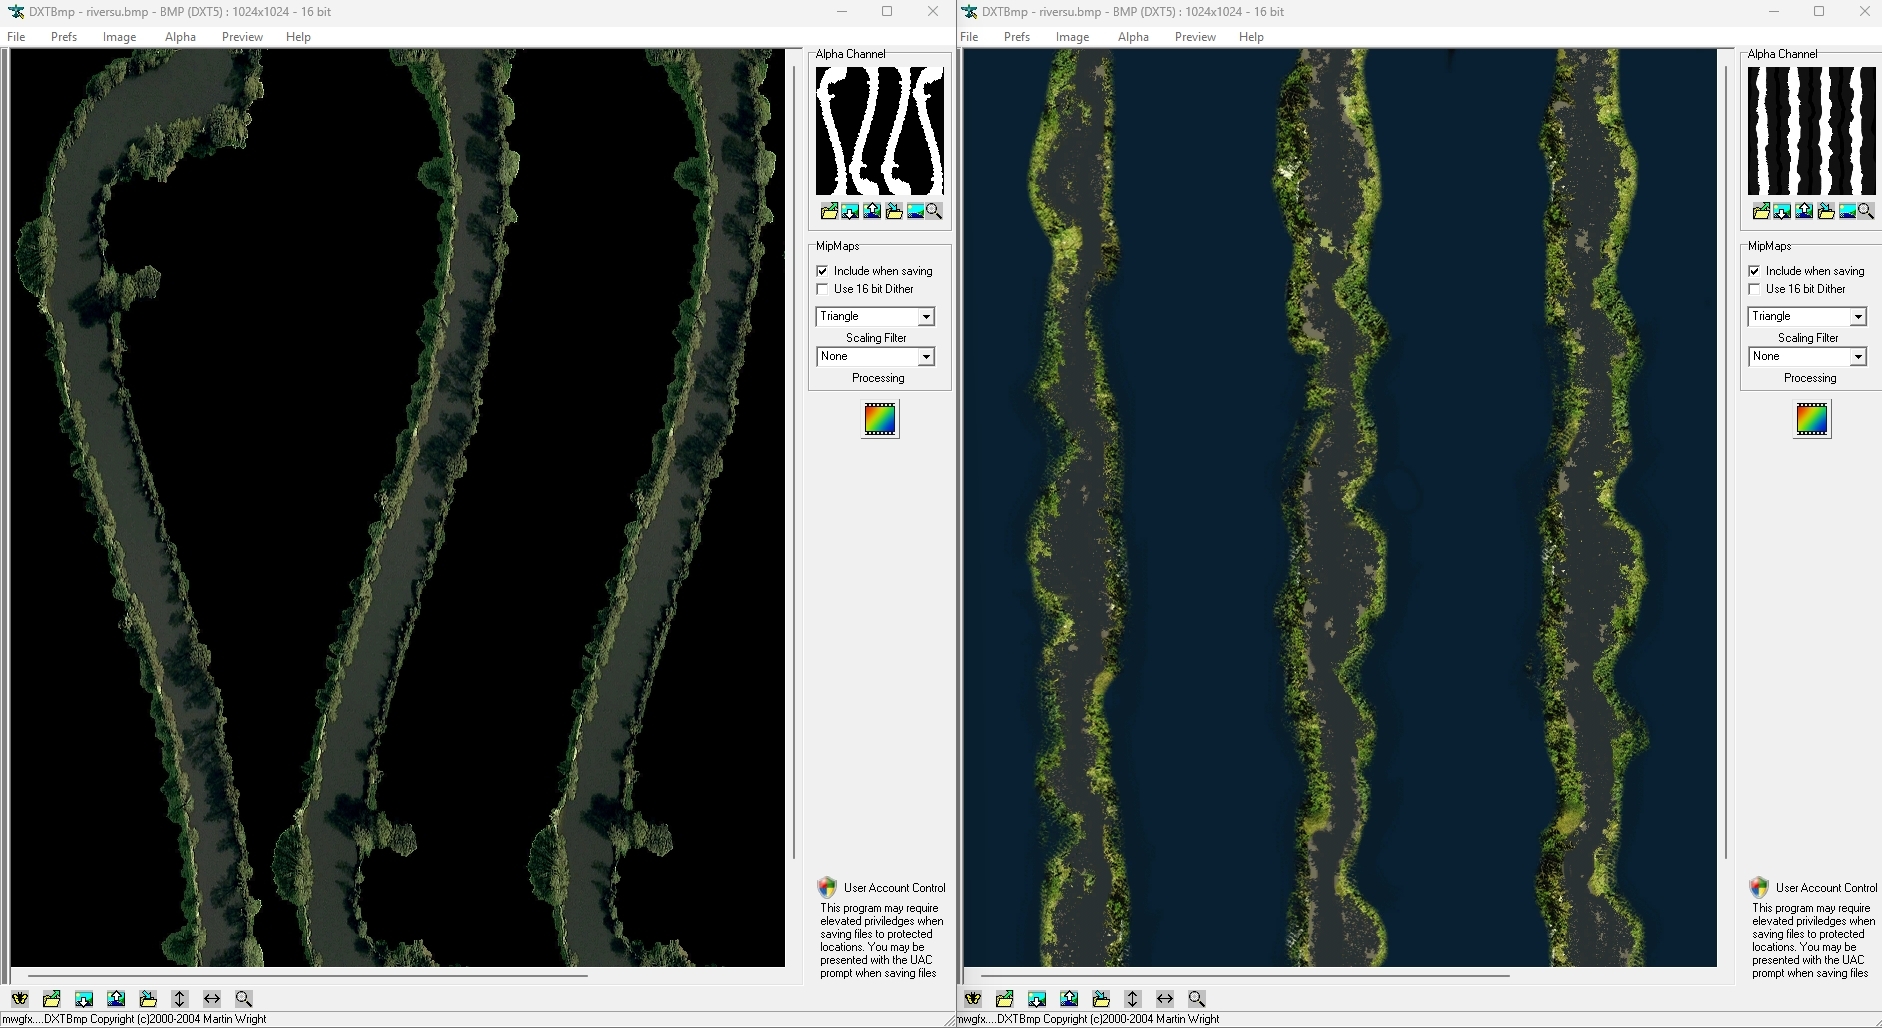Open the Preview menu in right window
Viewport: 1882px width, 1028px height.
1195,37
